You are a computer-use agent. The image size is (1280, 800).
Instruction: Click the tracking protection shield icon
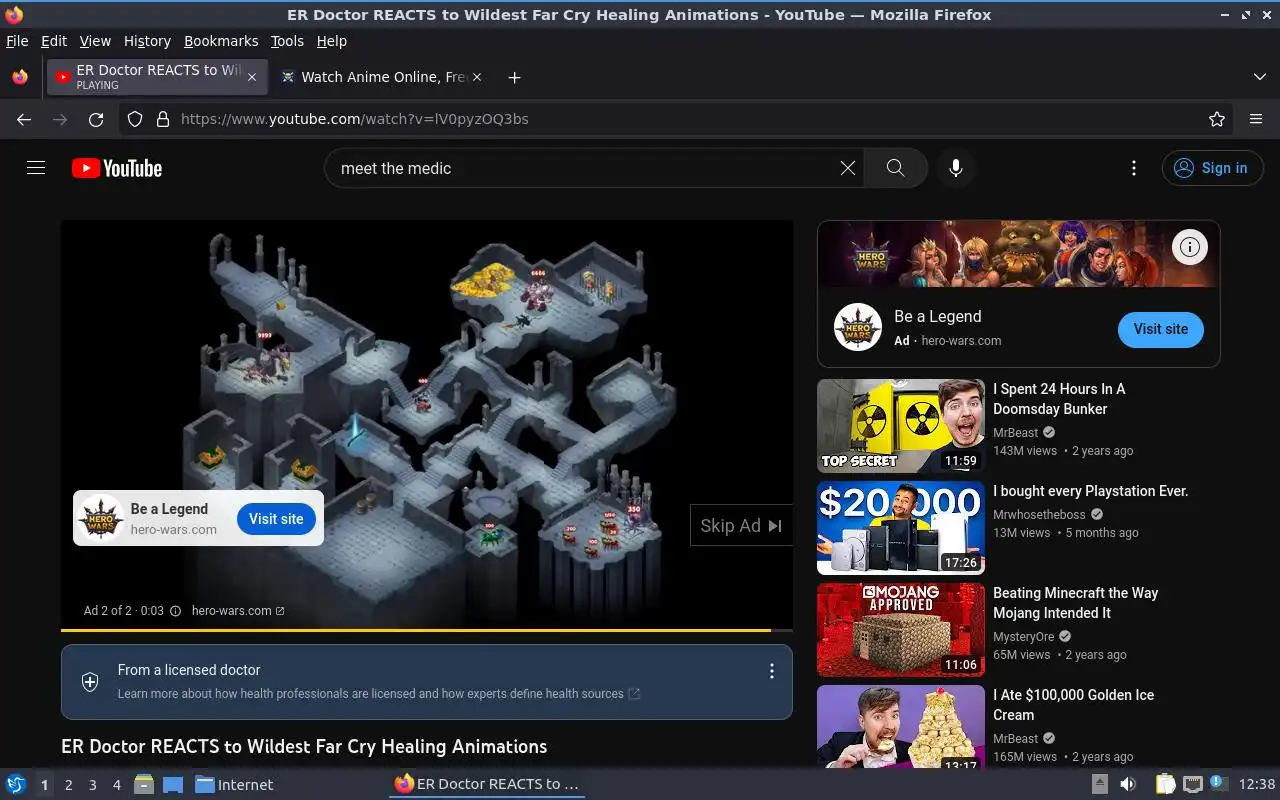[135, 119]
